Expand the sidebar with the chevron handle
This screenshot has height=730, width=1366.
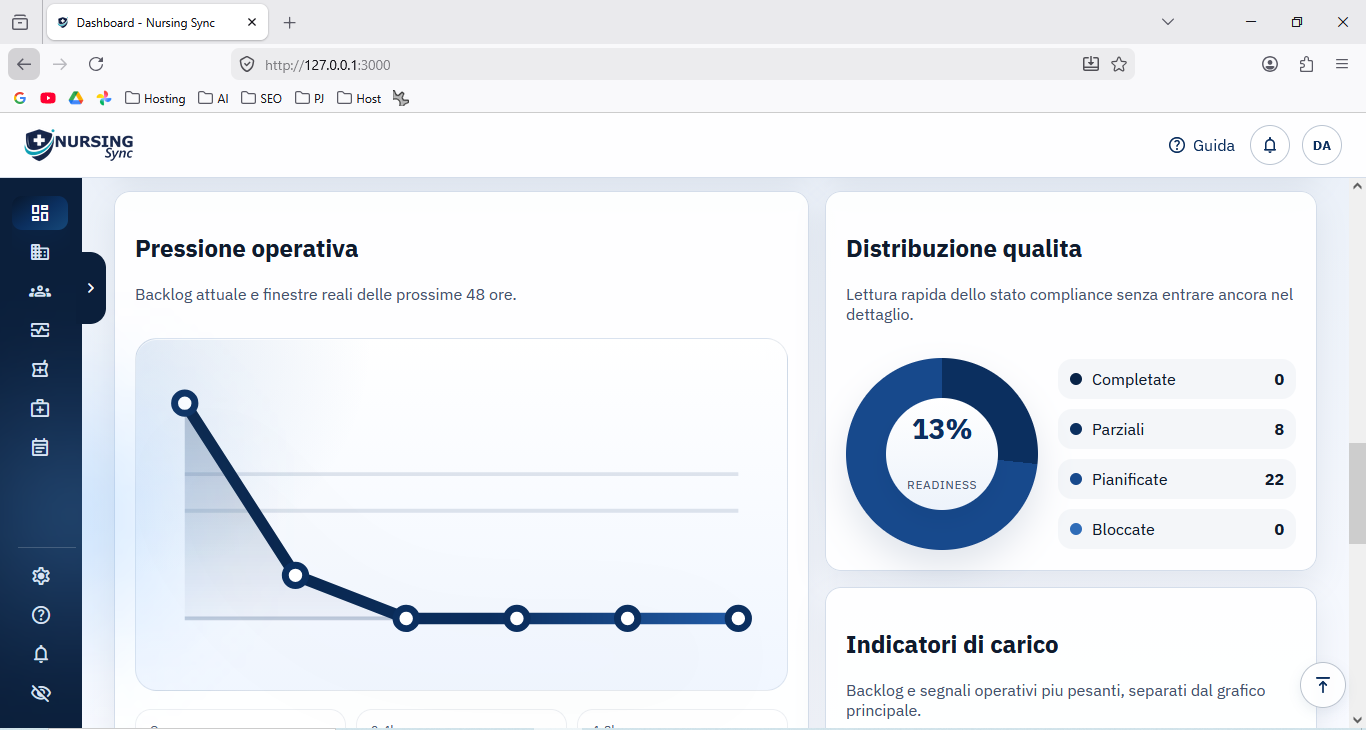click(x=92, y=288)
